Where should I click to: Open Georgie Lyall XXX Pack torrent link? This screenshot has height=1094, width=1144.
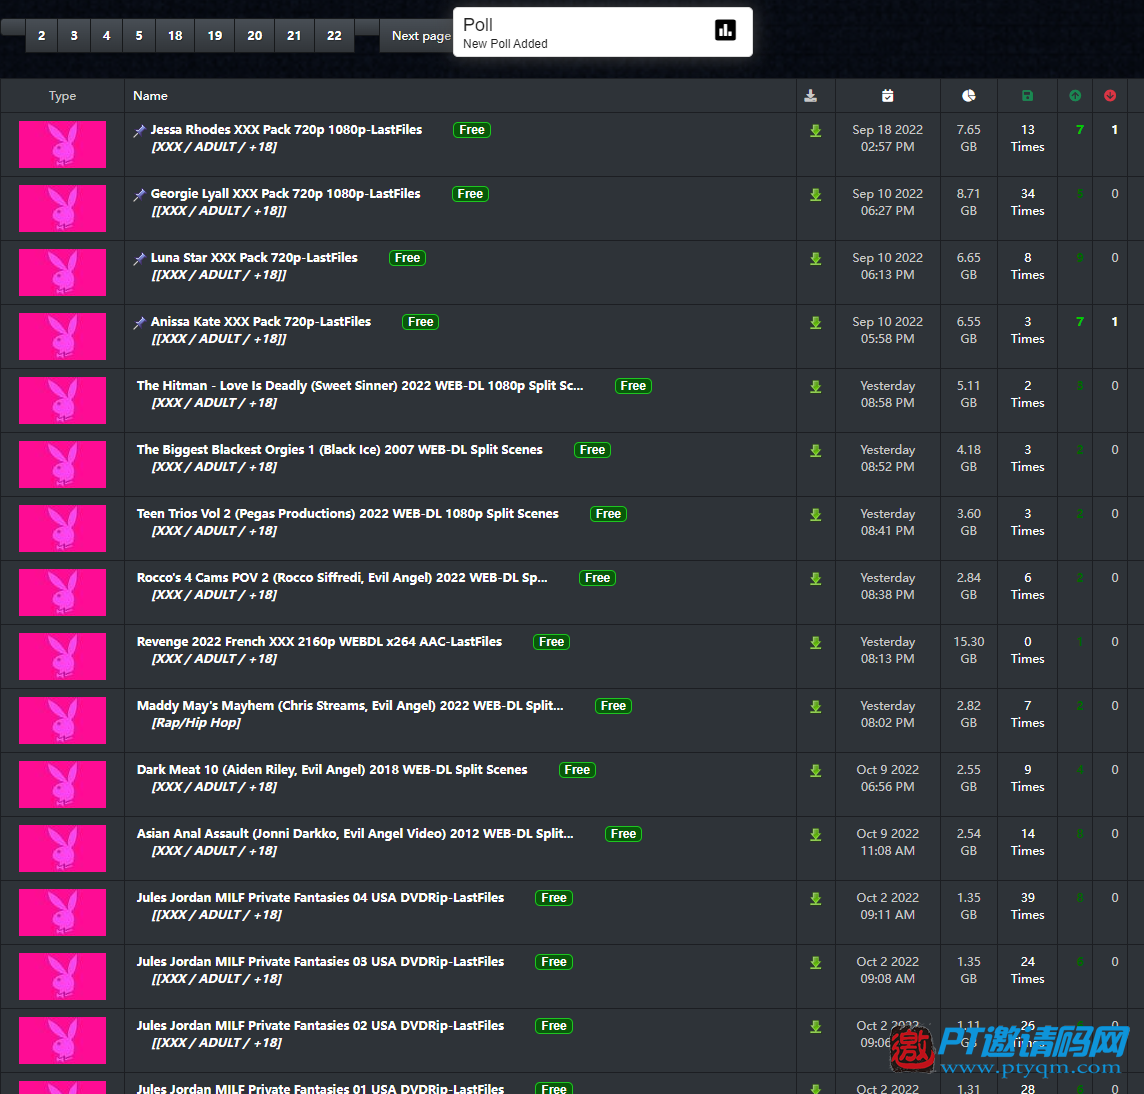(285, 194)
